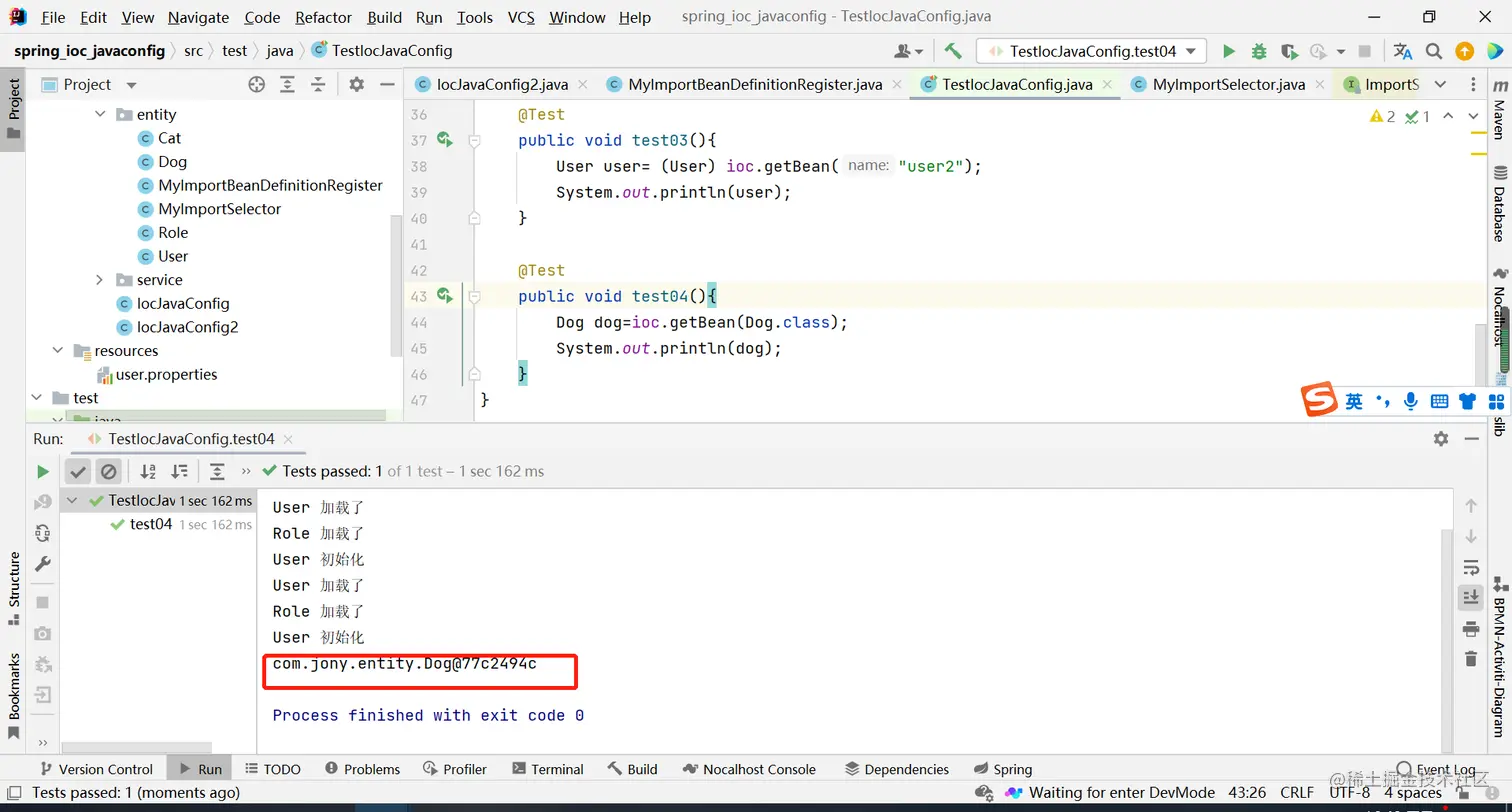Start debugging with the bug icon
Screen dimensions: 1512x812
tap(1259, 51)
